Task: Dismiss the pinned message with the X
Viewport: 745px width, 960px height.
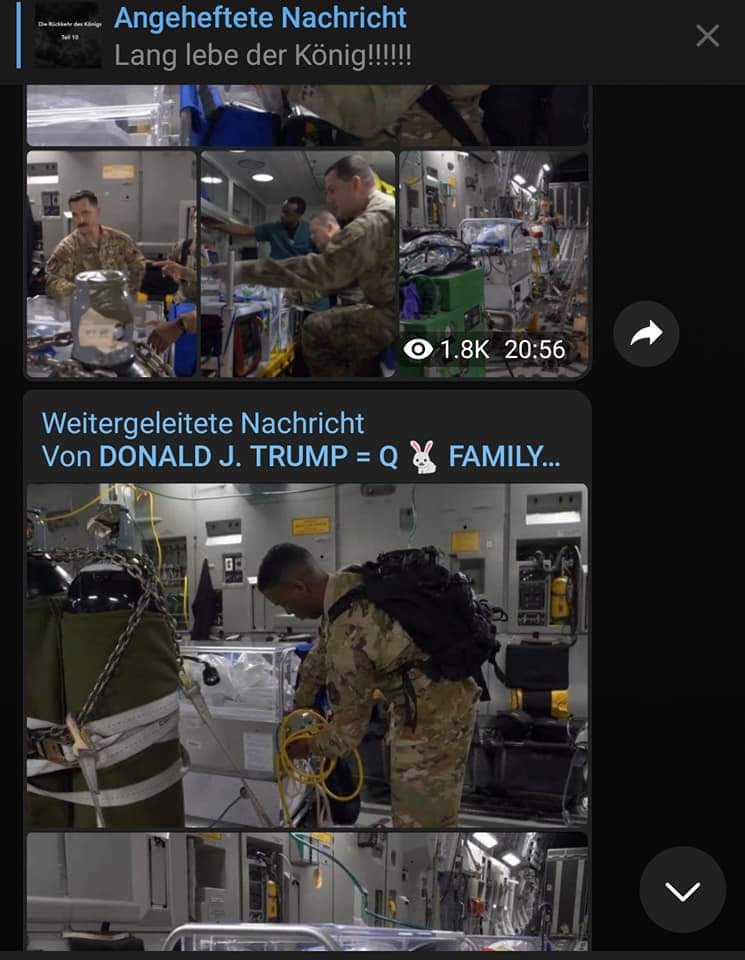Action: click(707, 36)
